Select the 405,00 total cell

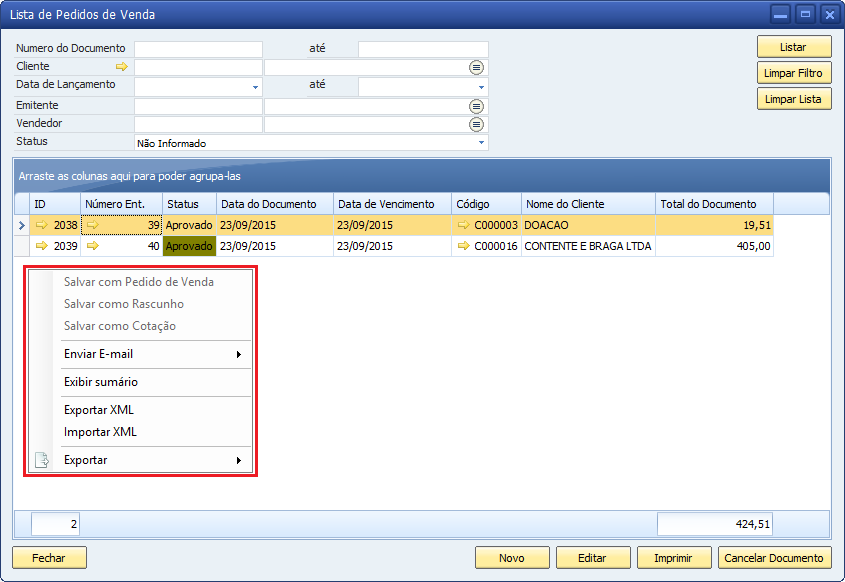[x=715, y=246]
